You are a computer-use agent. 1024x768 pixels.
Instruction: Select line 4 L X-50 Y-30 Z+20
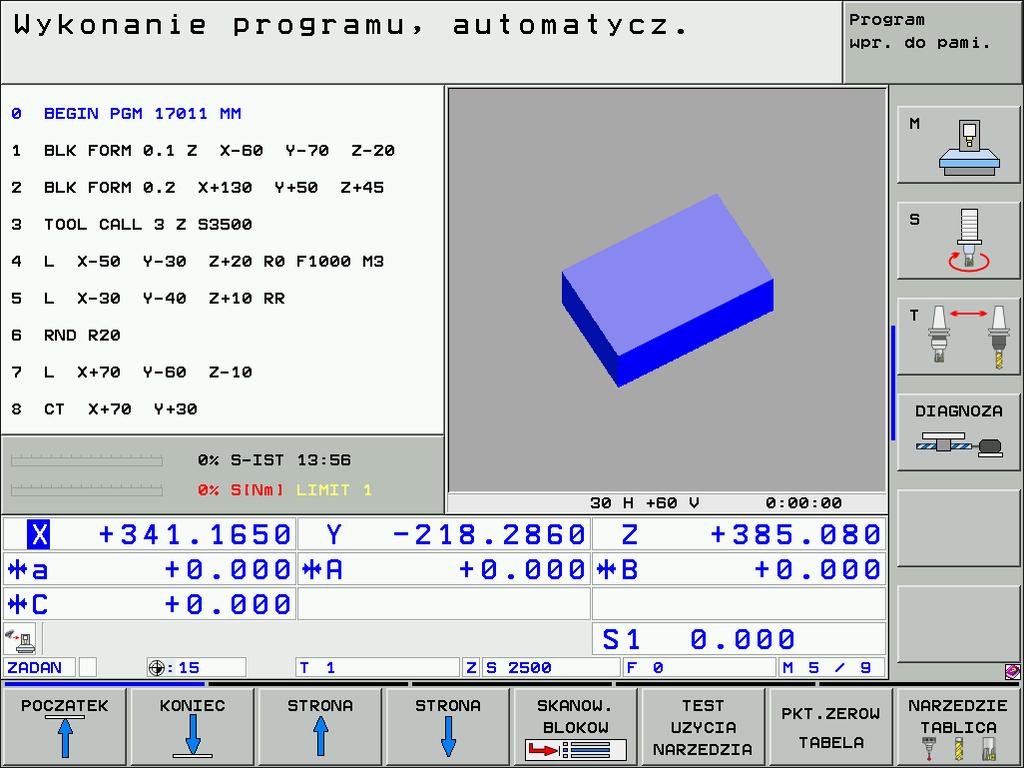coord(198,261)
